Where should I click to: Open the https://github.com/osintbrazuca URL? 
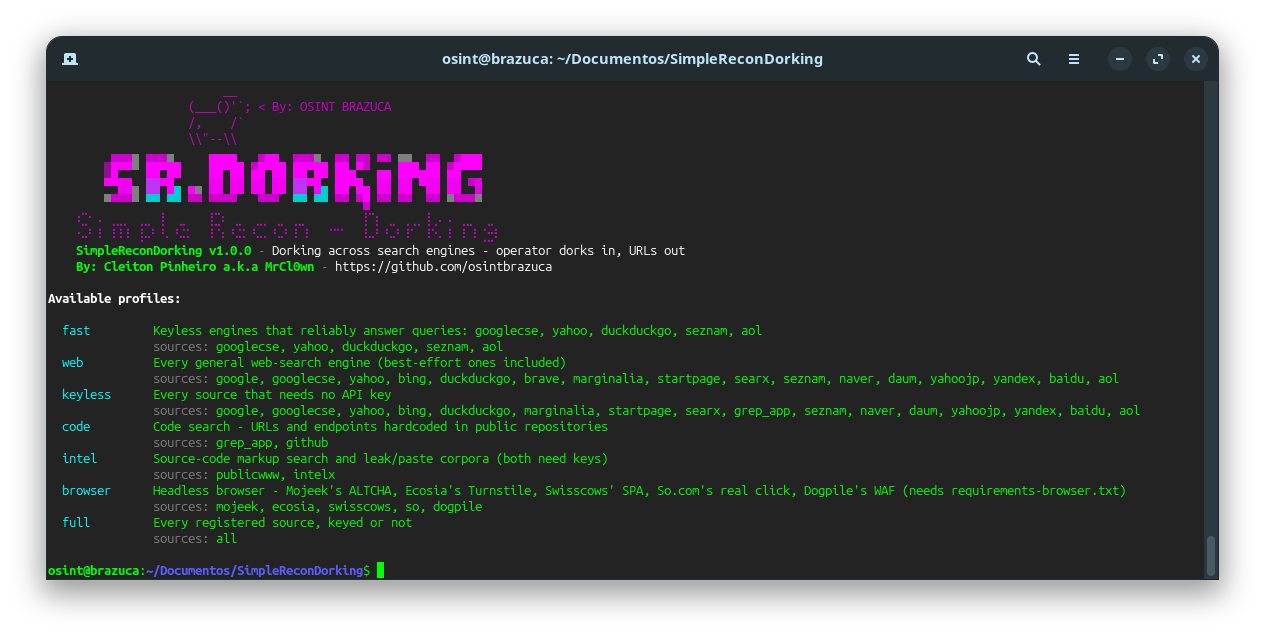(x=443, y=267)
